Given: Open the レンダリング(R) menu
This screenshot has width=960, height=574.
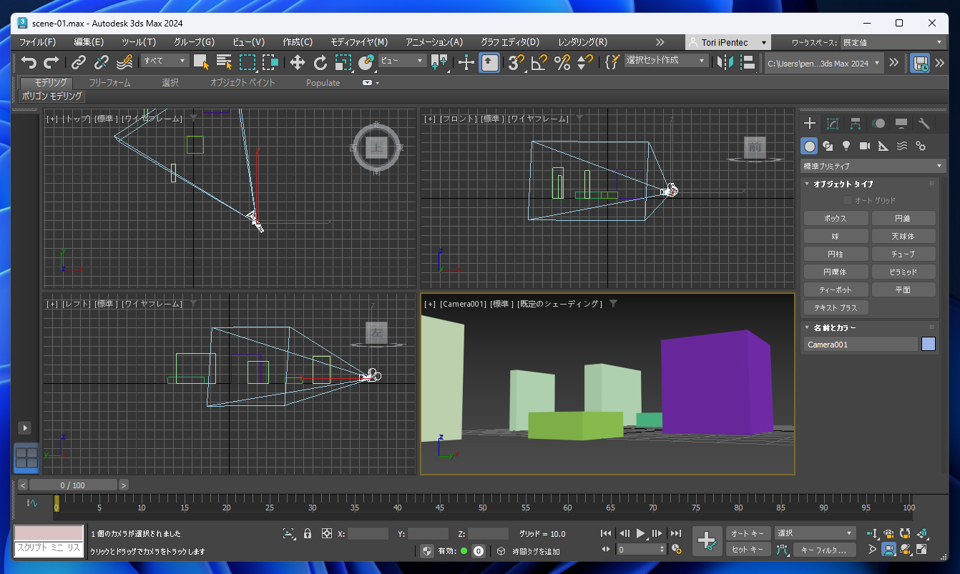Looking at the screenshot, I should 582,42.
